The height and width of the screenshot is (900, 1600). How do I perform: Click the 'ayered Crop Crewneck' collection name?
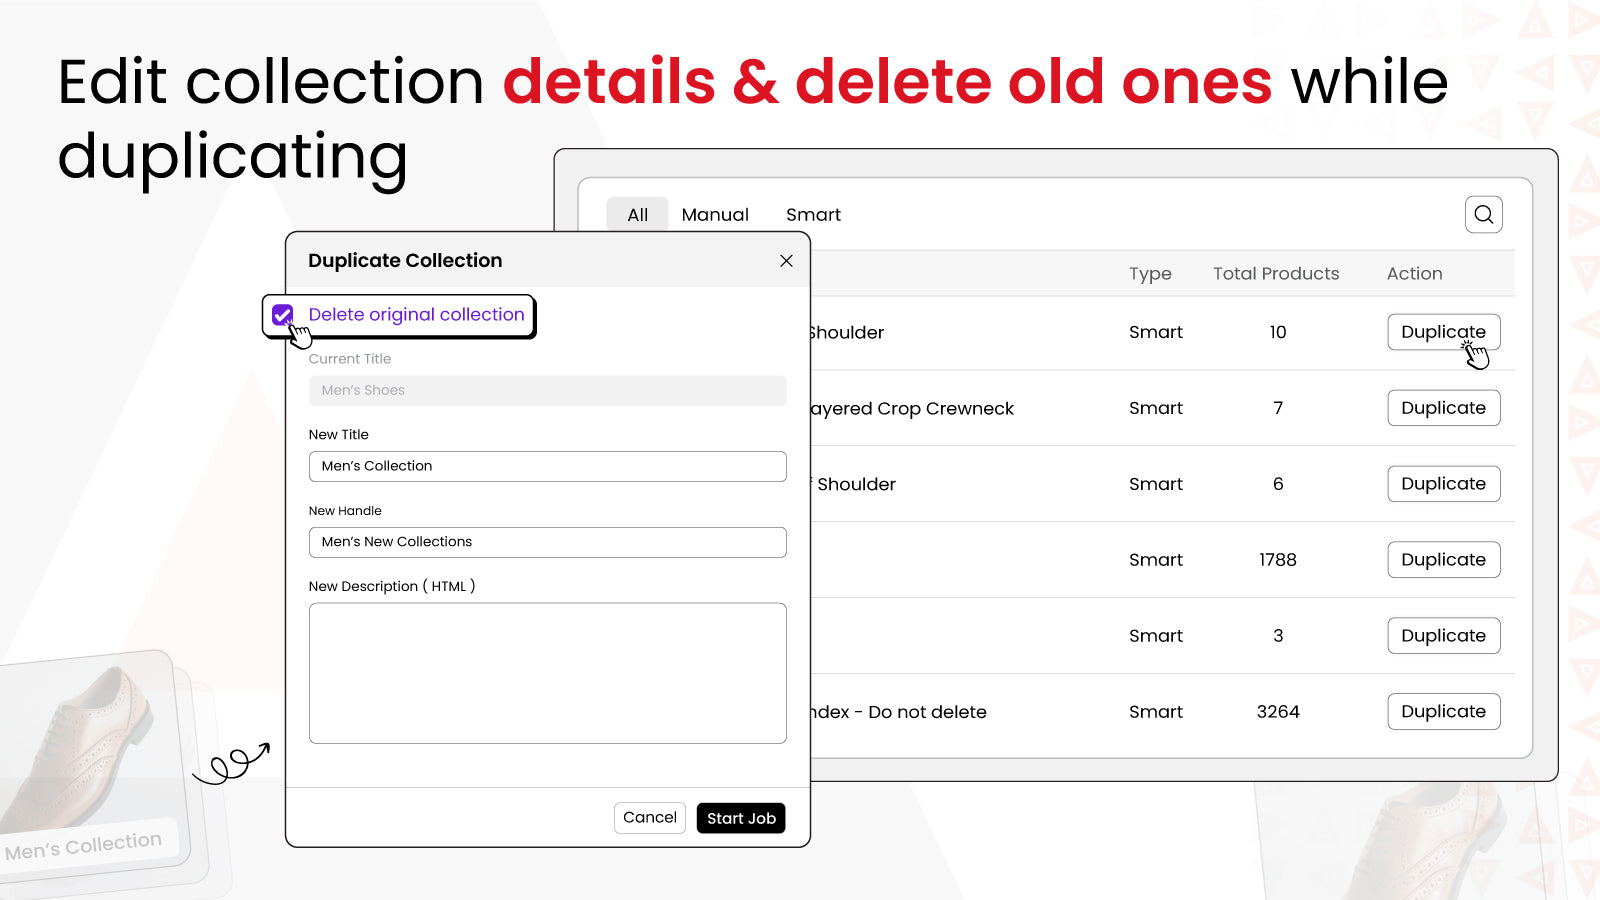[x=912, y=408]
